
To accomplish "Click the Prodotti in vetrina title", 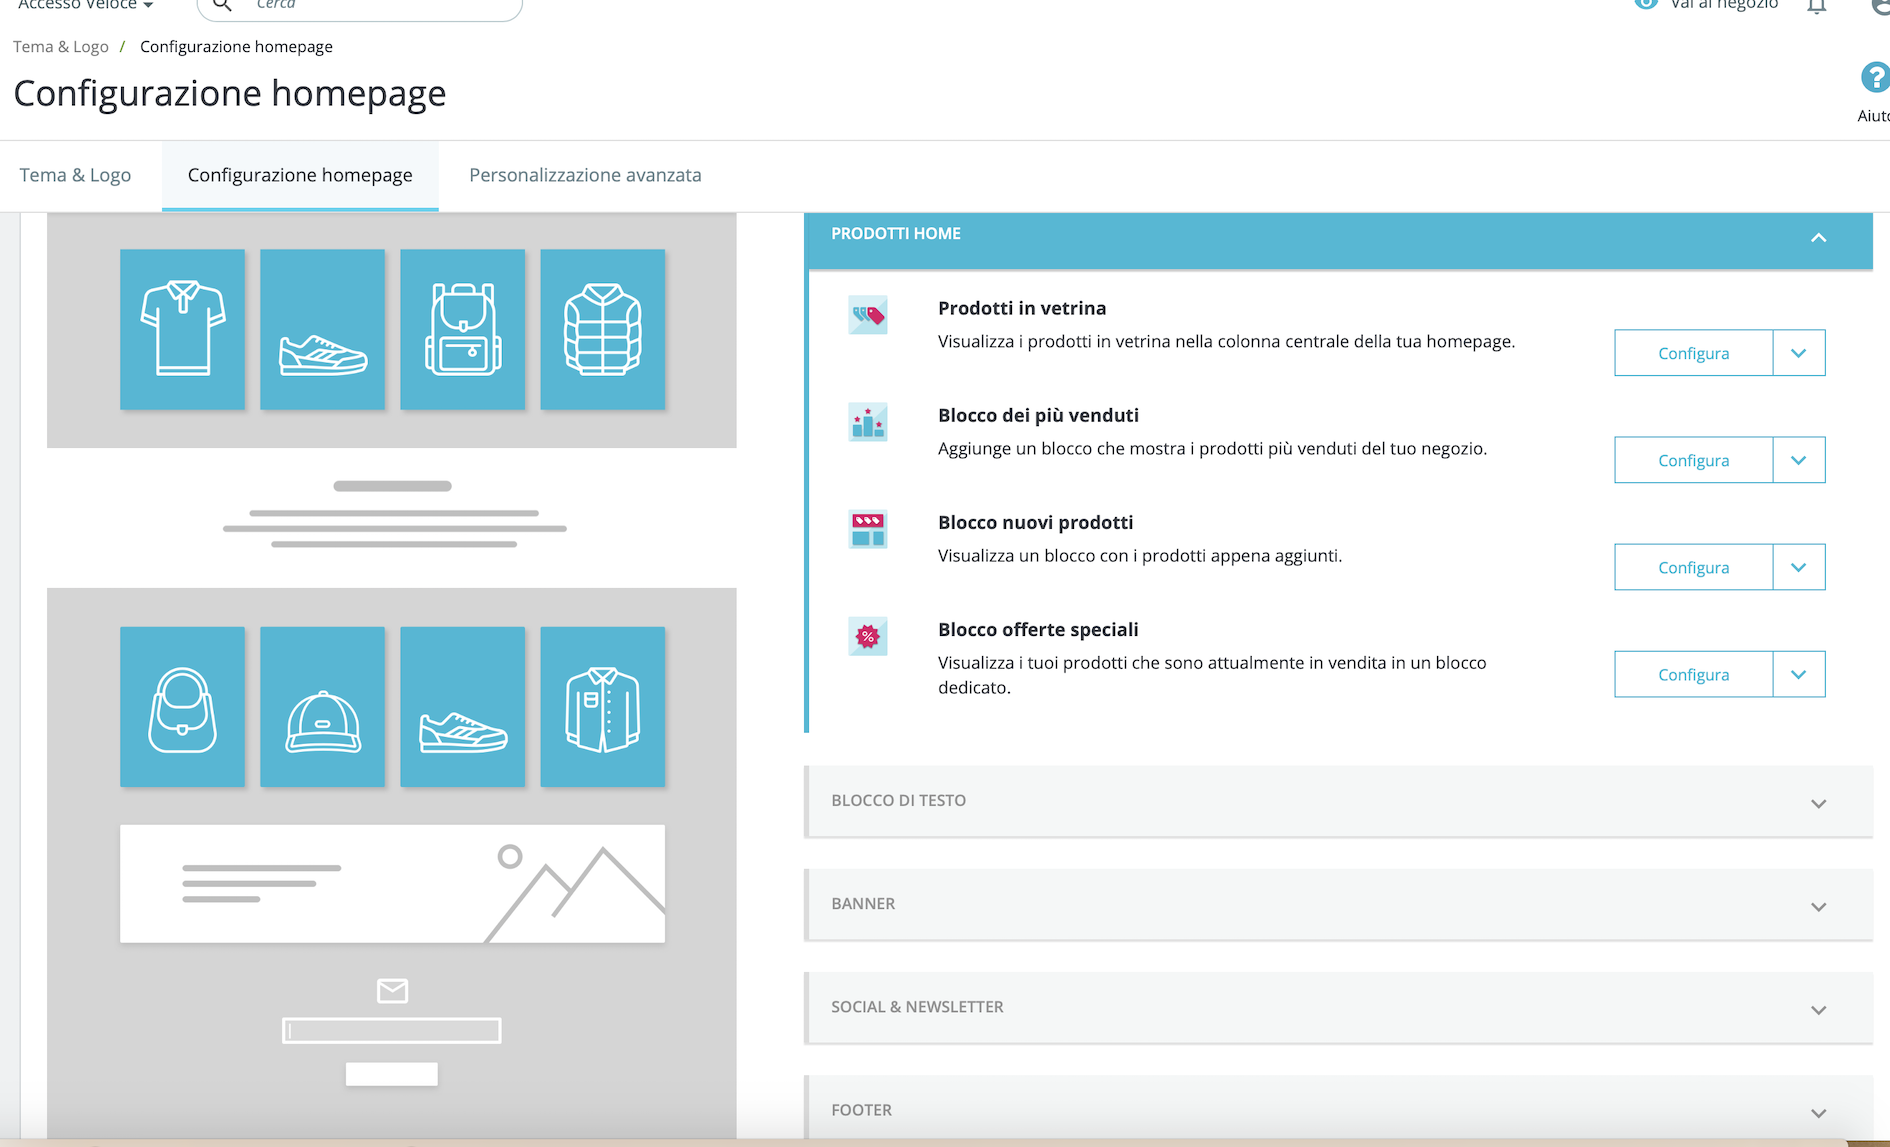I will (x=1022, y=308).
